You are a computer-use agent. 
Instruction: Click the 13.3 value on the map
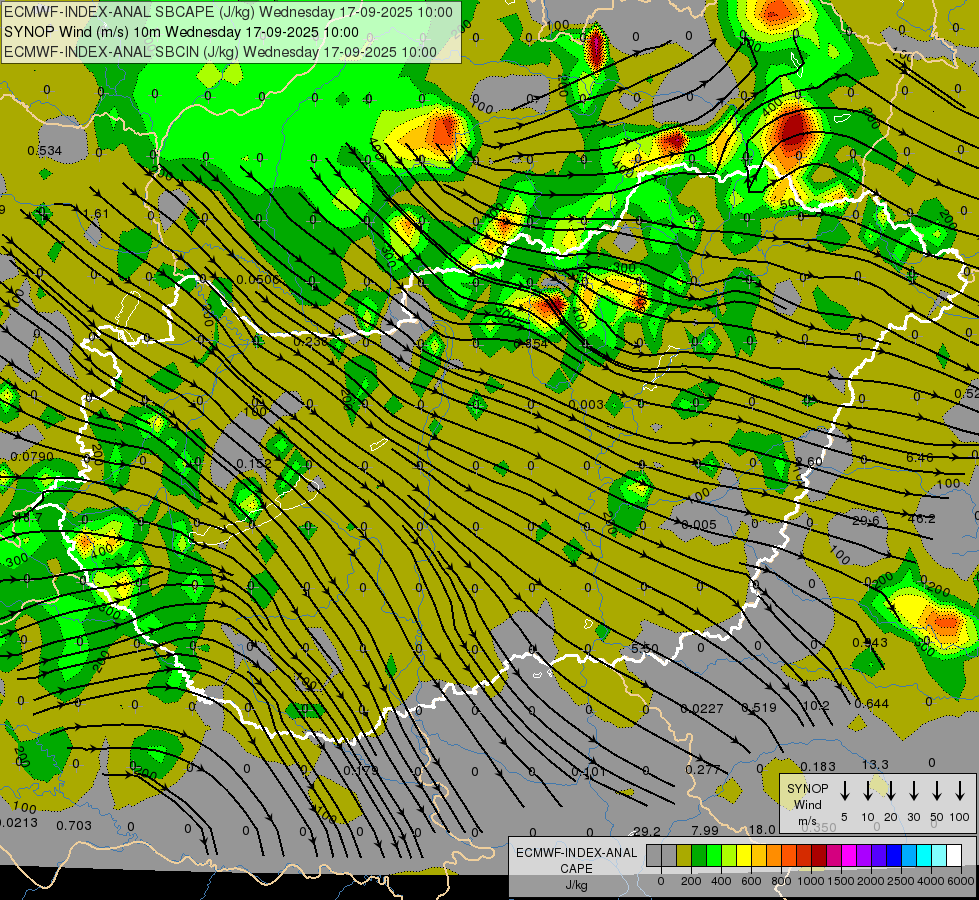coord(875,764)
